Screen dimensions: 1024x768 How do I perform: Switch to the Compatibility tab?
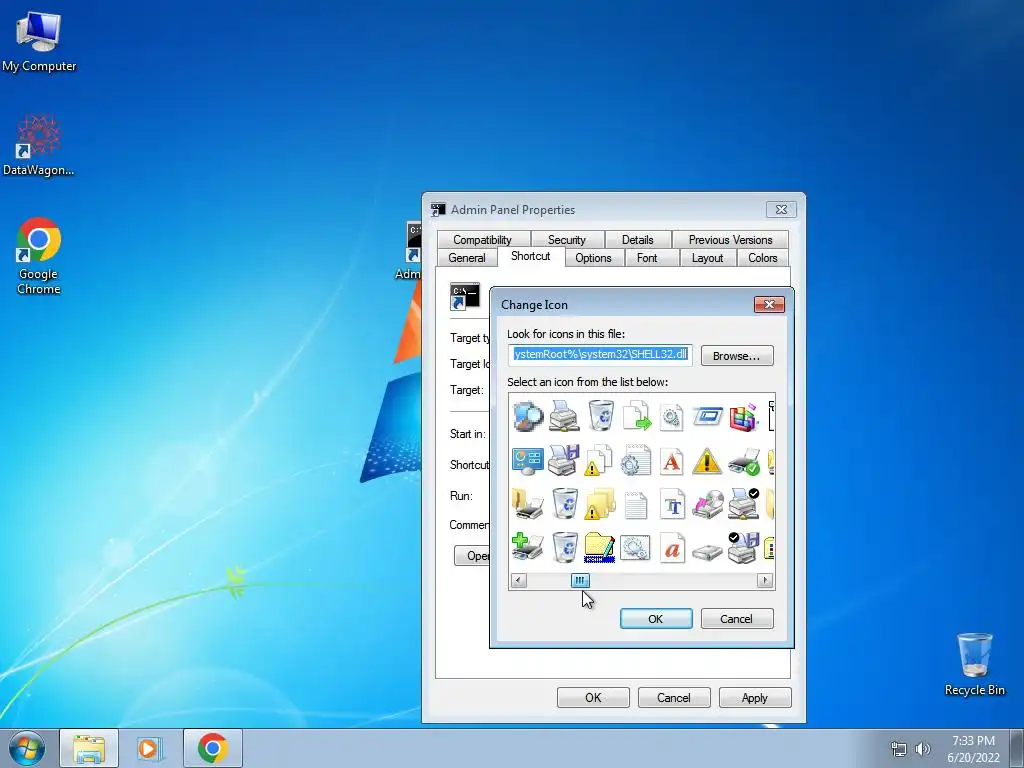(x=482, y=240)
